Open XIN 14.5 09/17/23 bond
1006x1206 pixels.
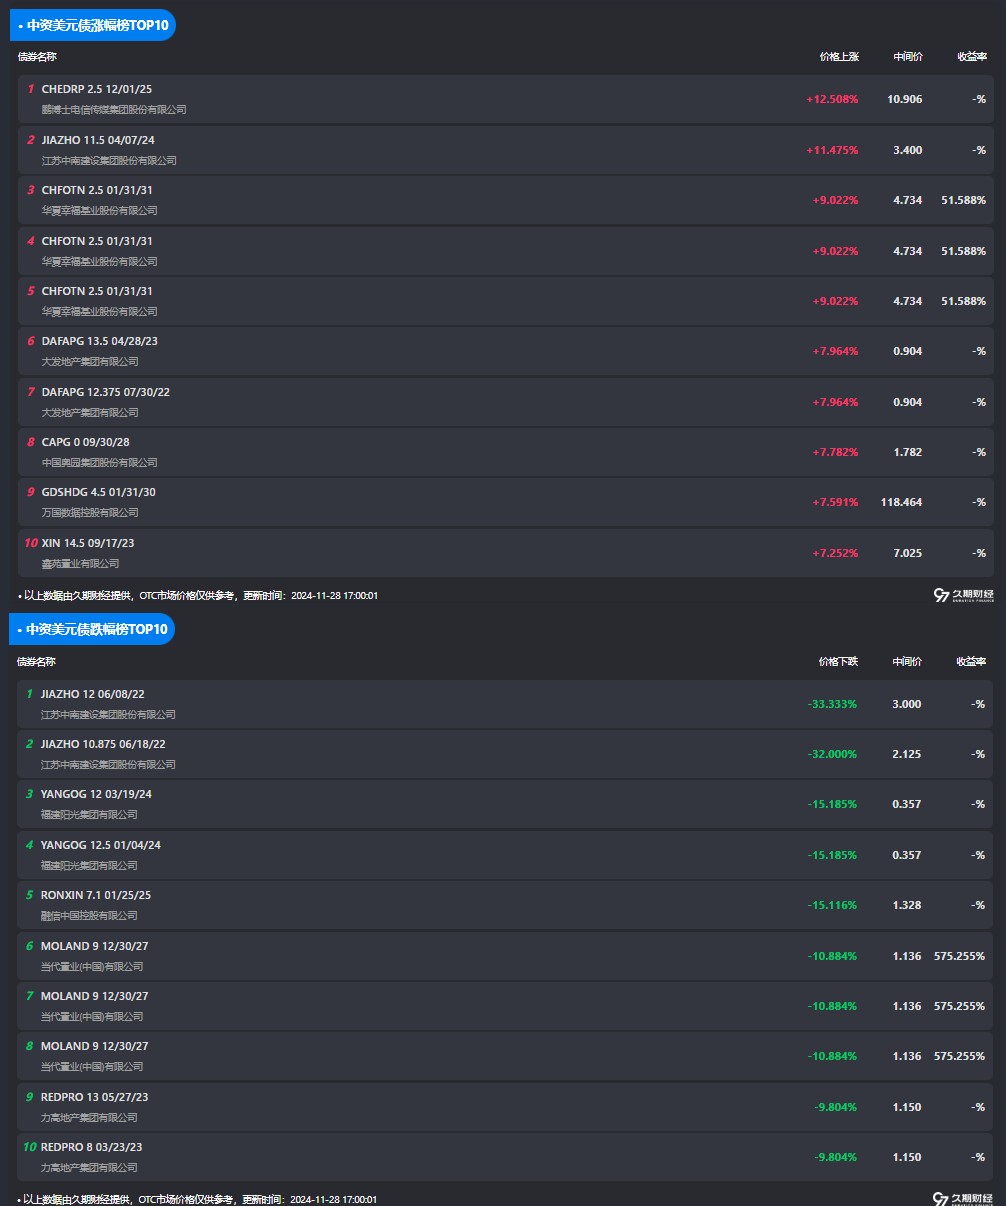coord(88,543)
